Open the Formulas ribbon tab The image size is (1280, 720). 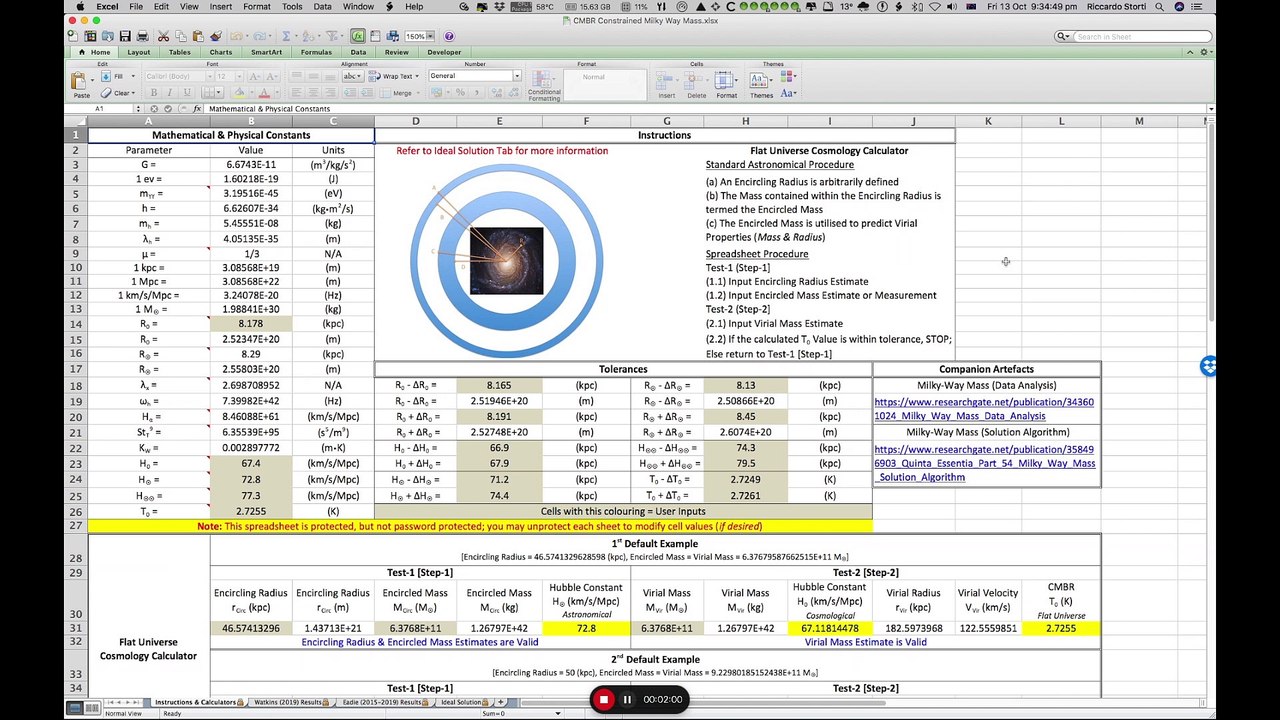click(x=316, y=52)
